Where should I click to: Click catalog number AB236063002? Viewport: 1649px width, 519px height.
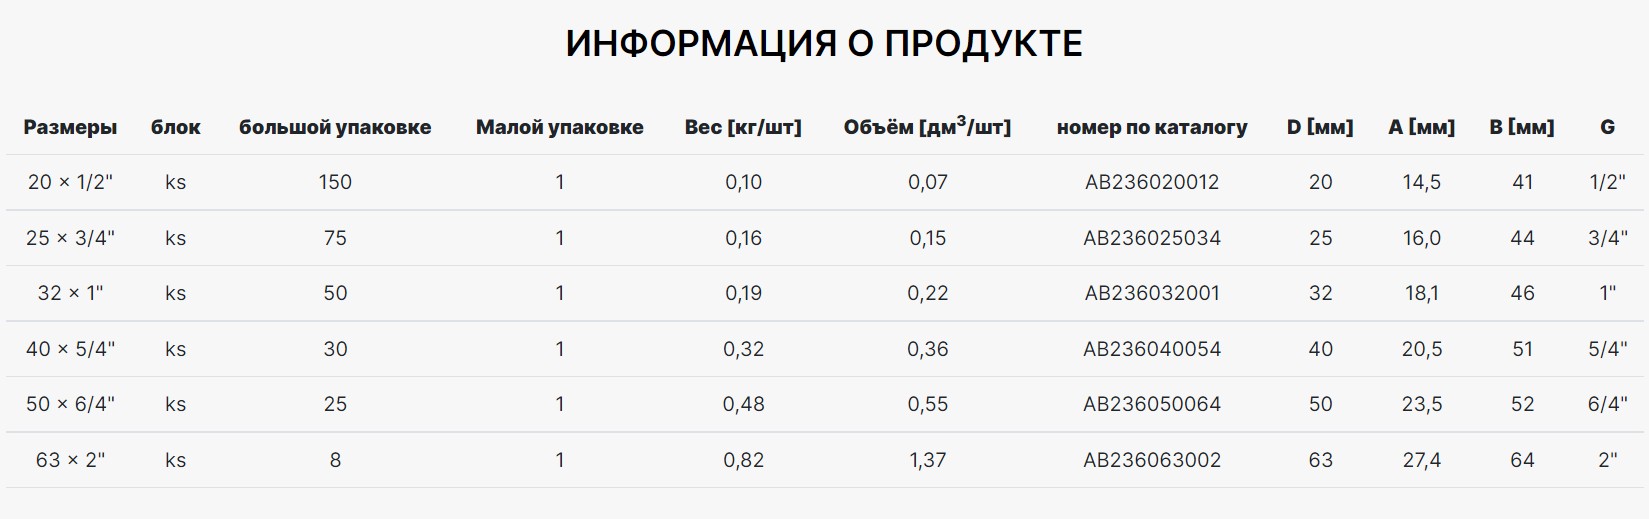coord(1152,460)
